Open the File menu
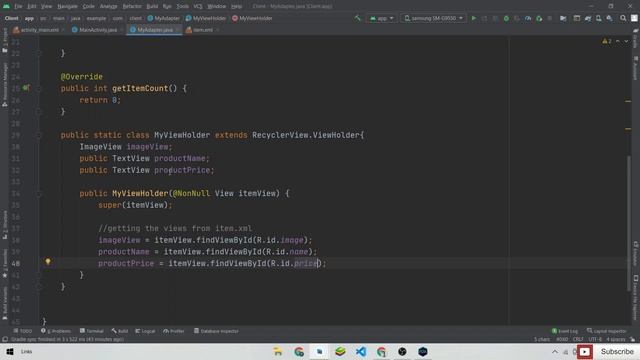 click(x=18, y=6)
